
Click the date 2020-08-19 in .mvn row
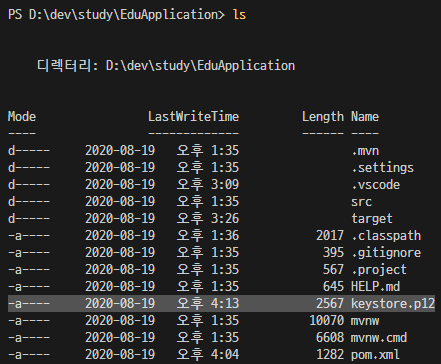click(120, 151)
